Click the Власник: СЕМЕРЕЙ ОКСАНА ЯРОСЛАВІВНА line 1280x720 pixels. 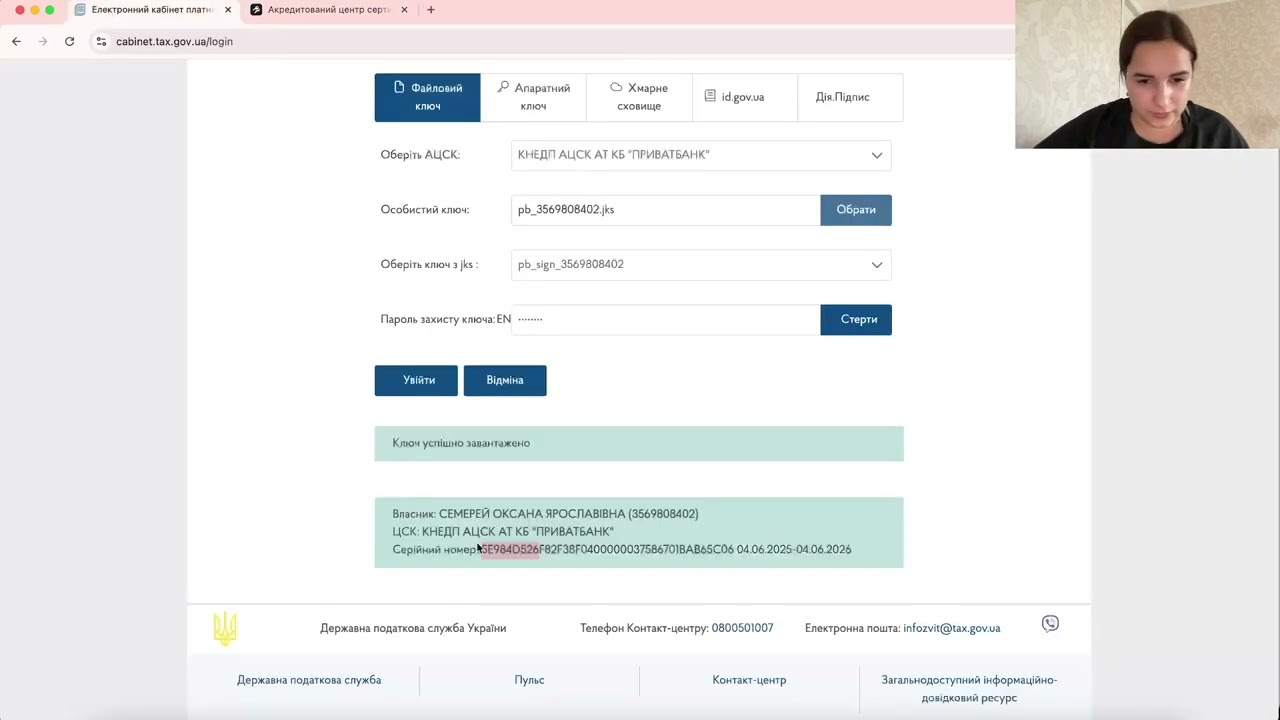(545, 514)
